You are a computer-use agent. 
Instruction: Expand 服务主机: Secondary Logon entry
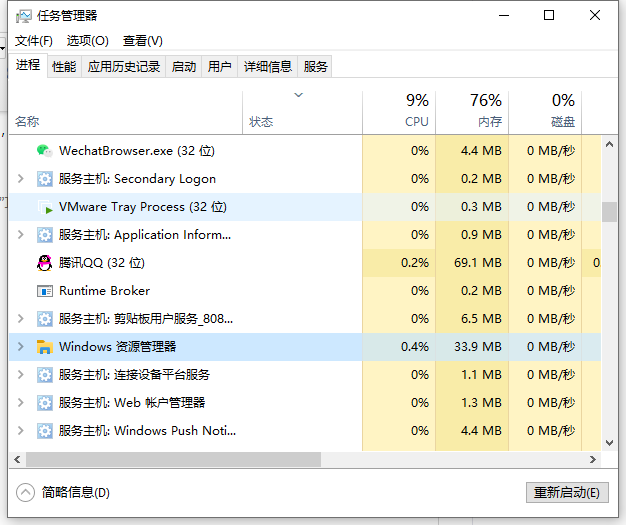click(x=20, y=179)
